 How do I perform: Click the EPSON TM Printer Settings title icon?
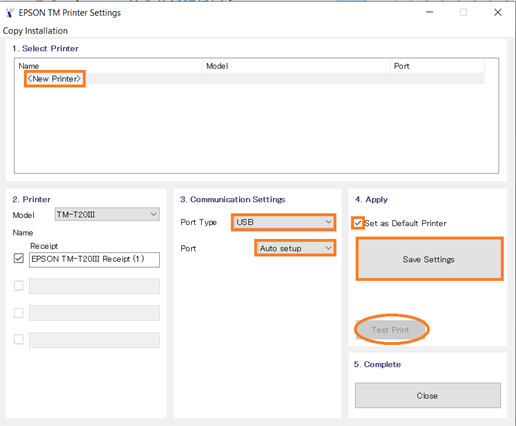tap(10, 13)
